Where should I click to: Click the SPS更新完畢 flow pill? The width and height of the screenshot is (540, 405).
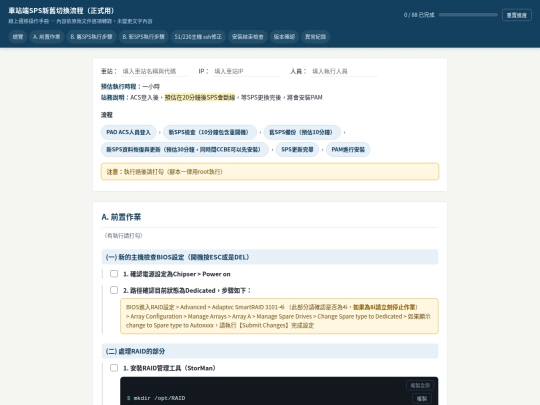pos(297,149)
